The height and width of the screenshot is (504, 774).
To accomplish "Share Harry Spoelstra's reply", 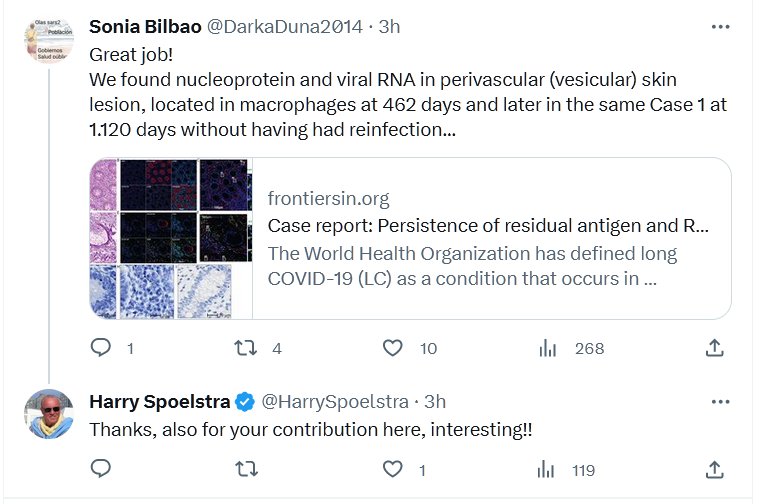I will (x=715, y=469).
